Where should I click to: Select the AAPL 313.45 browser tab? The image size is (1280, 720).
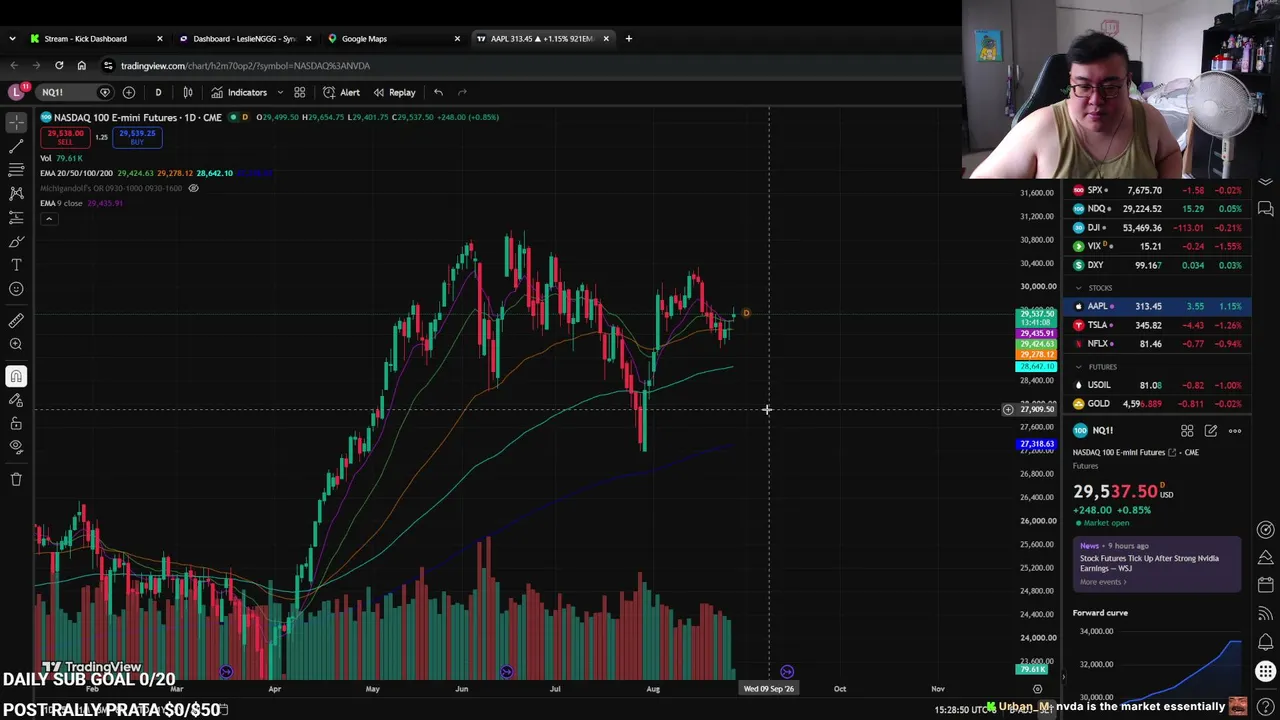(543, 39)
